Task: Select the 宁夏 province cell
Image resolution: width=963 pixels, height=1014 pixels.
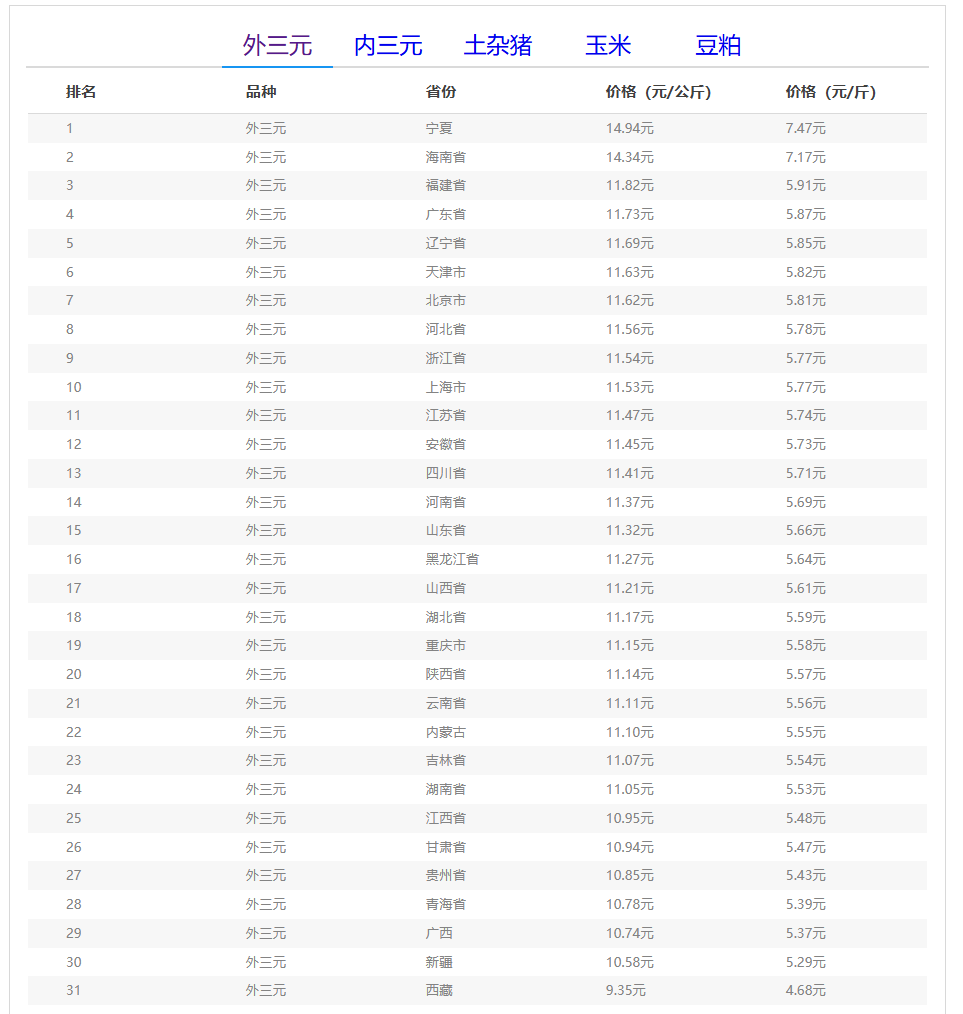Action: [439, 128]
